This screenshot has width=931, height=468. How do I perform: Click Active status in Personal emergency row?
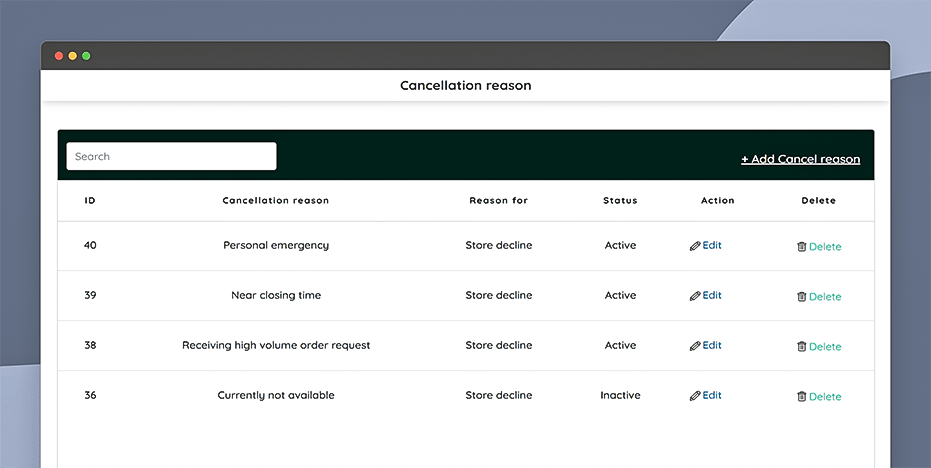tap(620, 245)
